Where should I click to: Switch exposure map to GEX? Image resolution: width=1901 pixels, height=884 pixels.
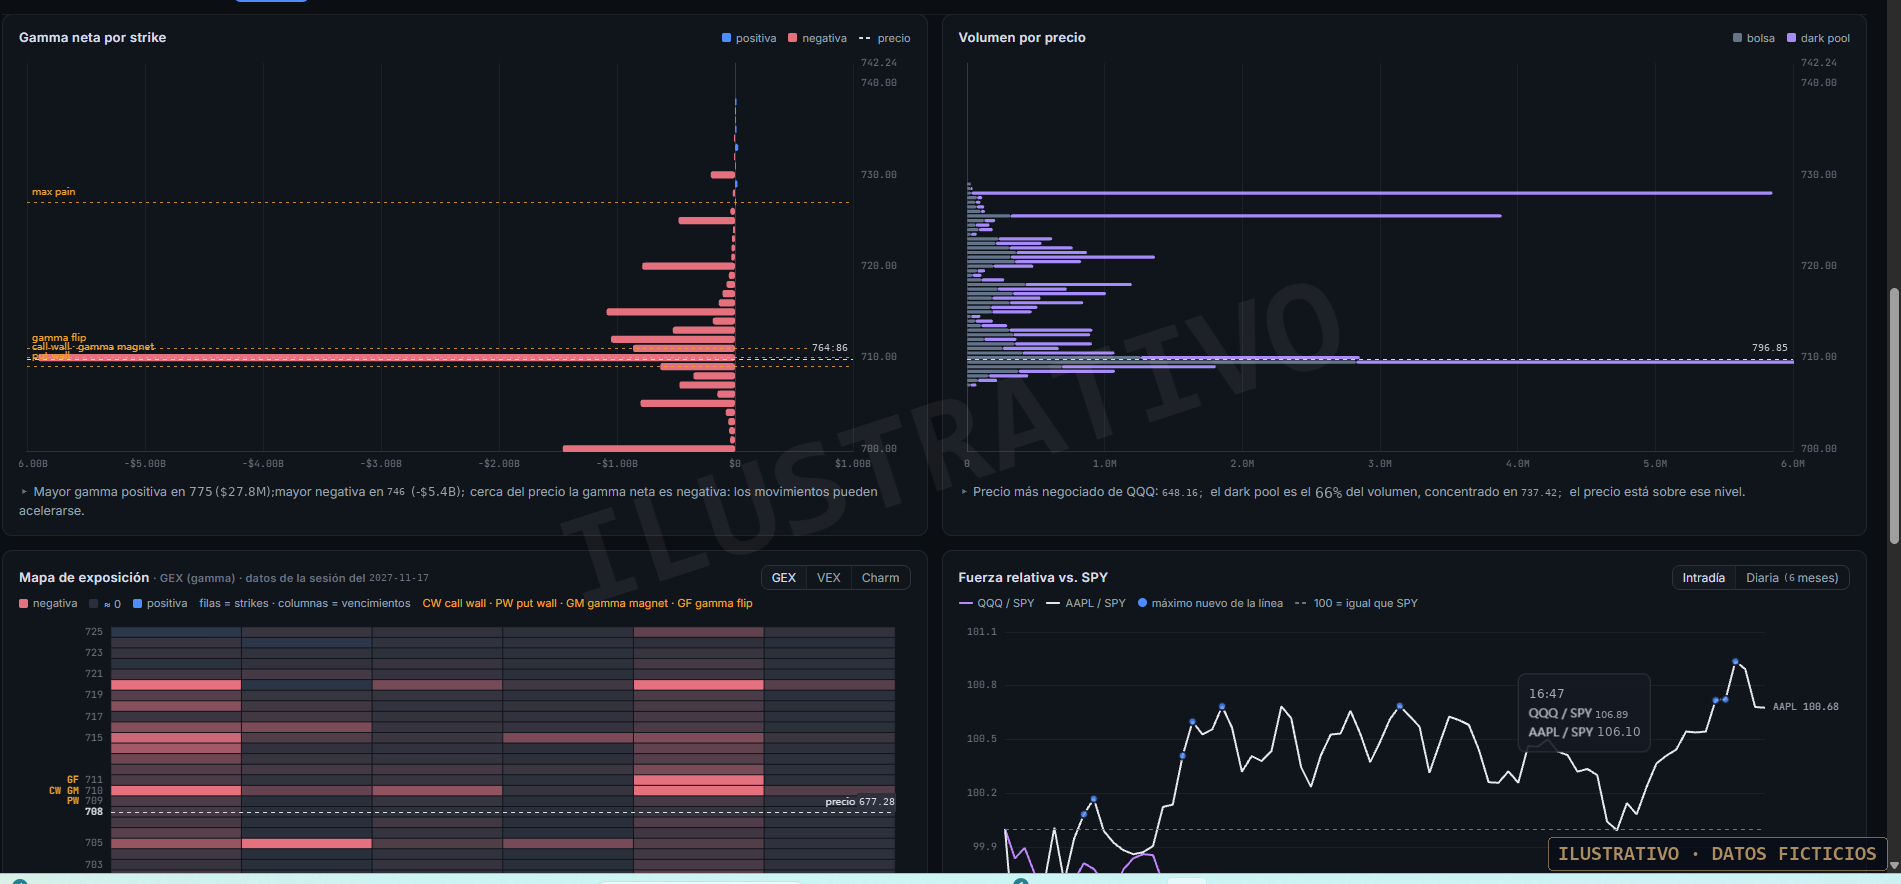point(784,578)
